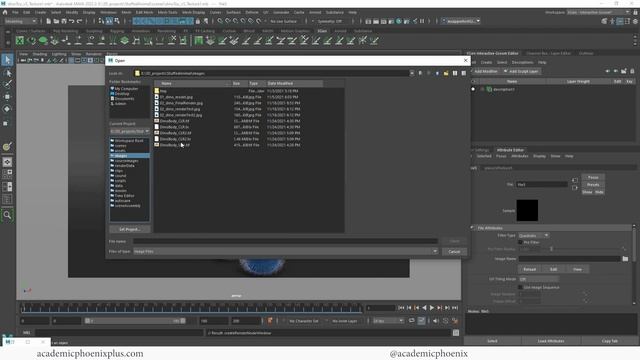Pick the Paint selection tool in the toolbox

(7, 84)
